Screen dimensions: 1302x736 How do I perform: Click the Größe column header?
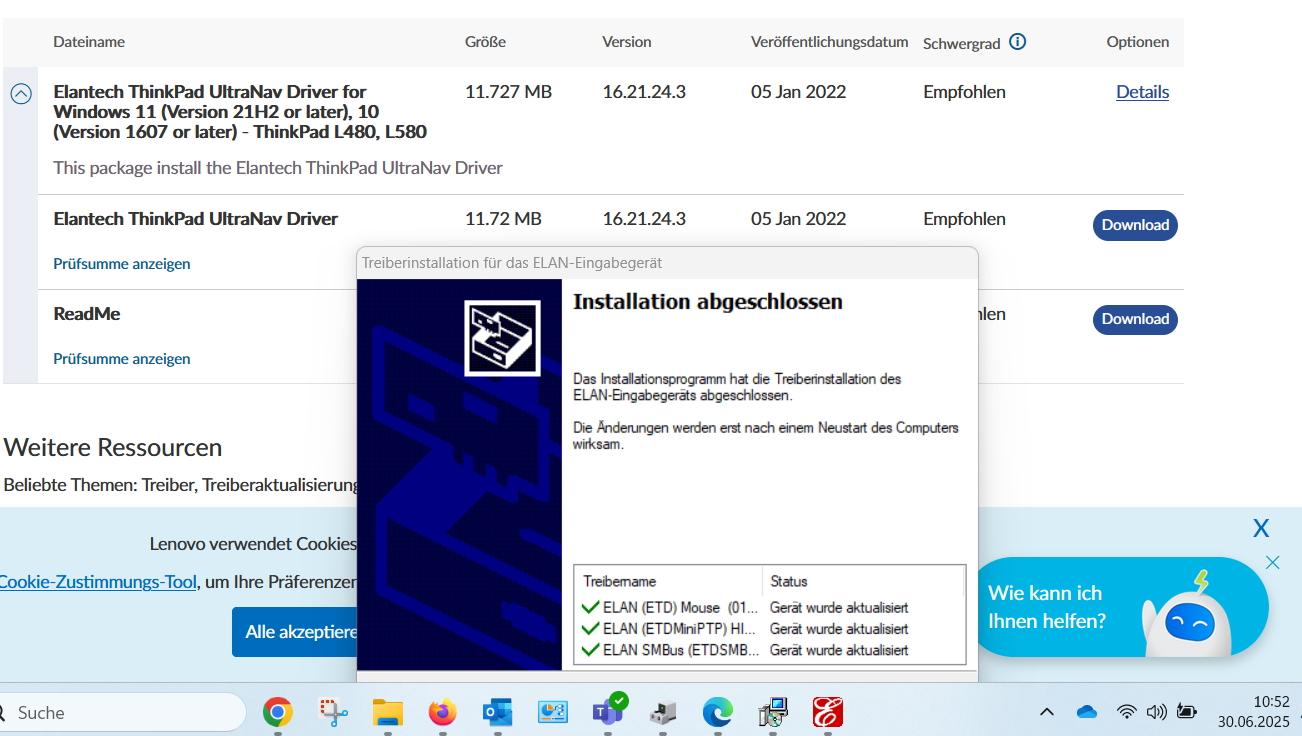(485, 42)
